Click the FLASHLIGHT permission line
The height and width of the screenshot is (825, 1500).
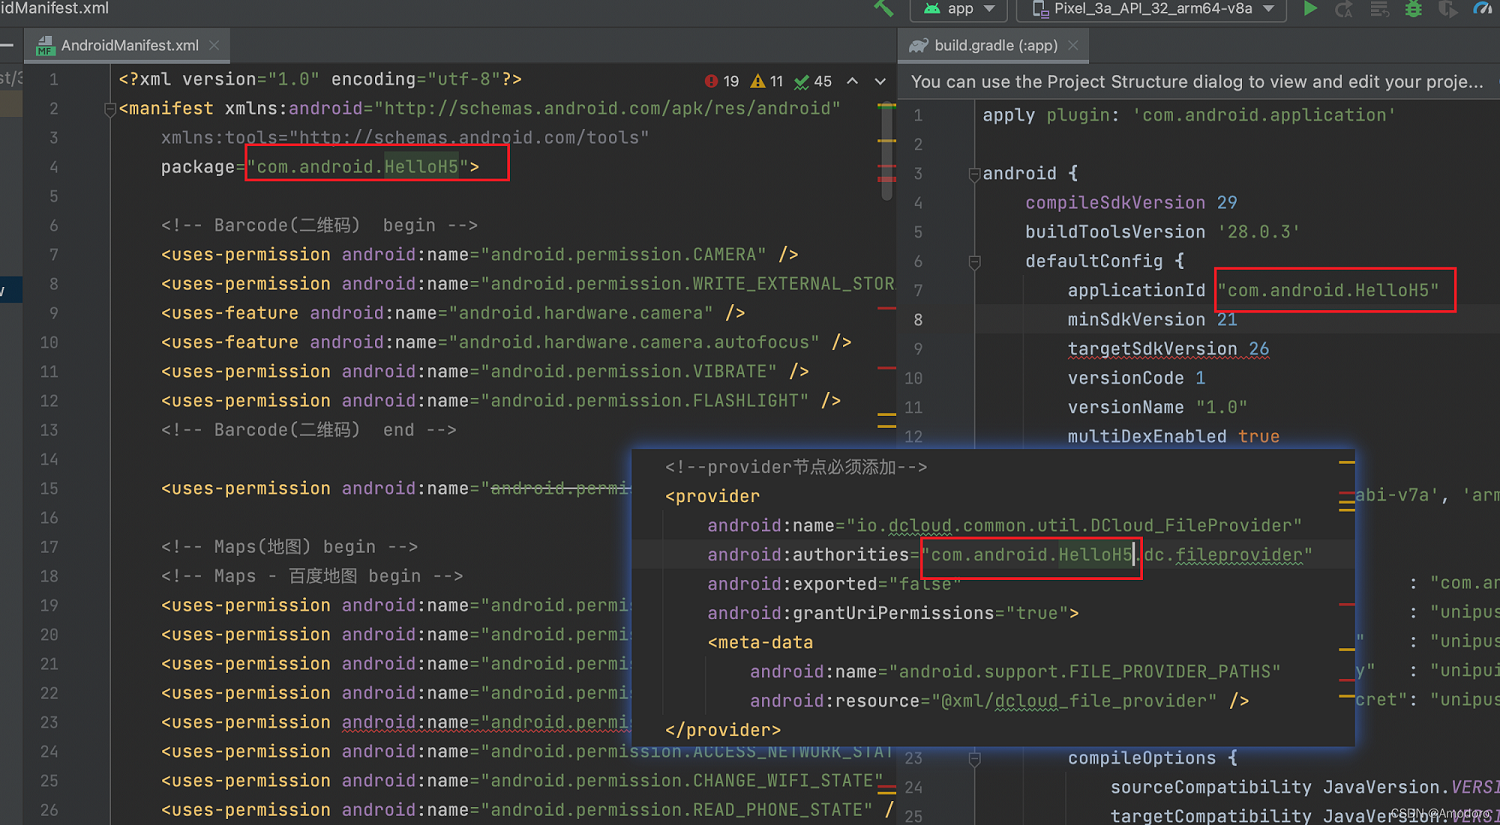click(x=501, y=401)
